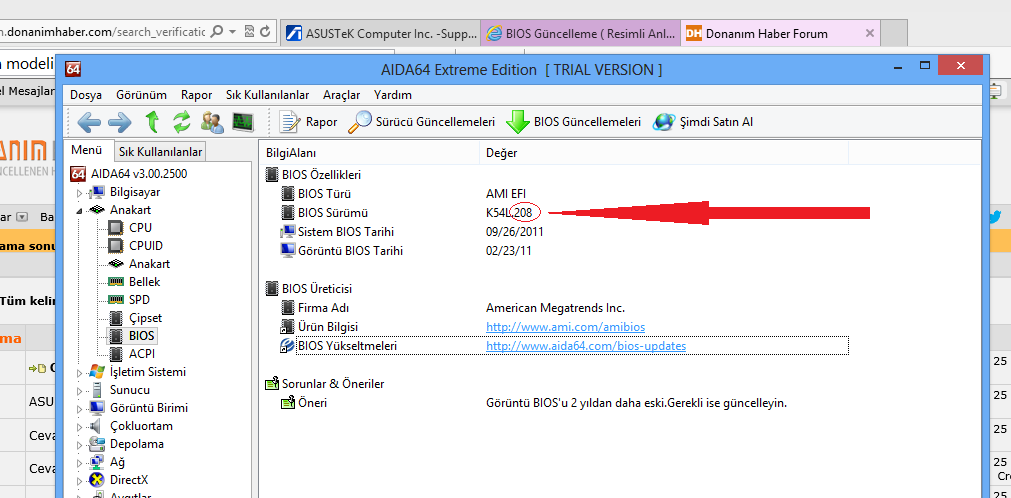This screenshot has width=1011, height=498.
Task: Open the Yardım menu
Action: coord(393,95)
